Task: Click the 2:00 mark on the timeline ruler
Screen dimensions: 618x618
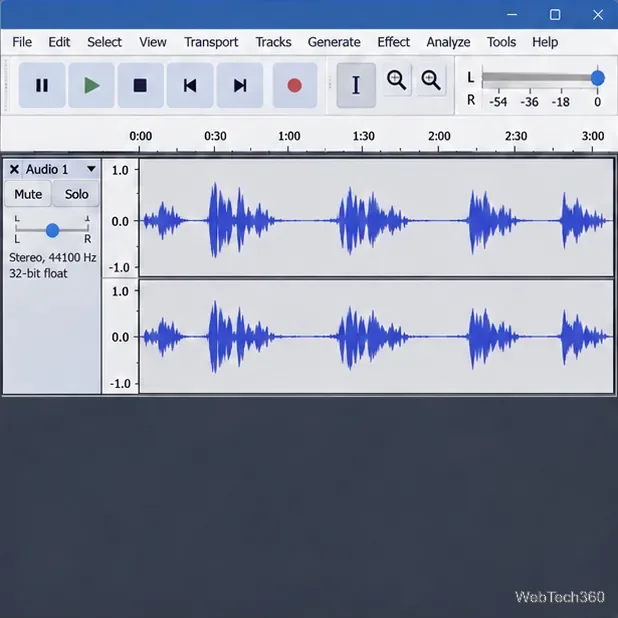Action: [439, 136]
